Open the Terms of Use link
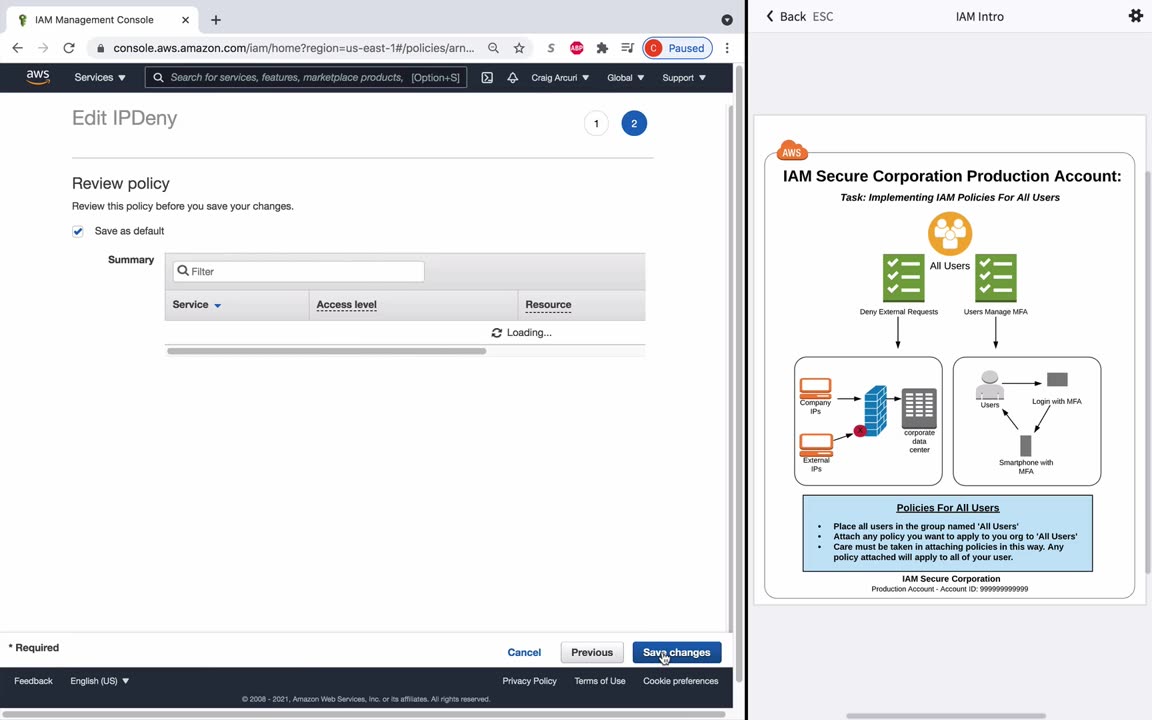 (x=600, y=681)
